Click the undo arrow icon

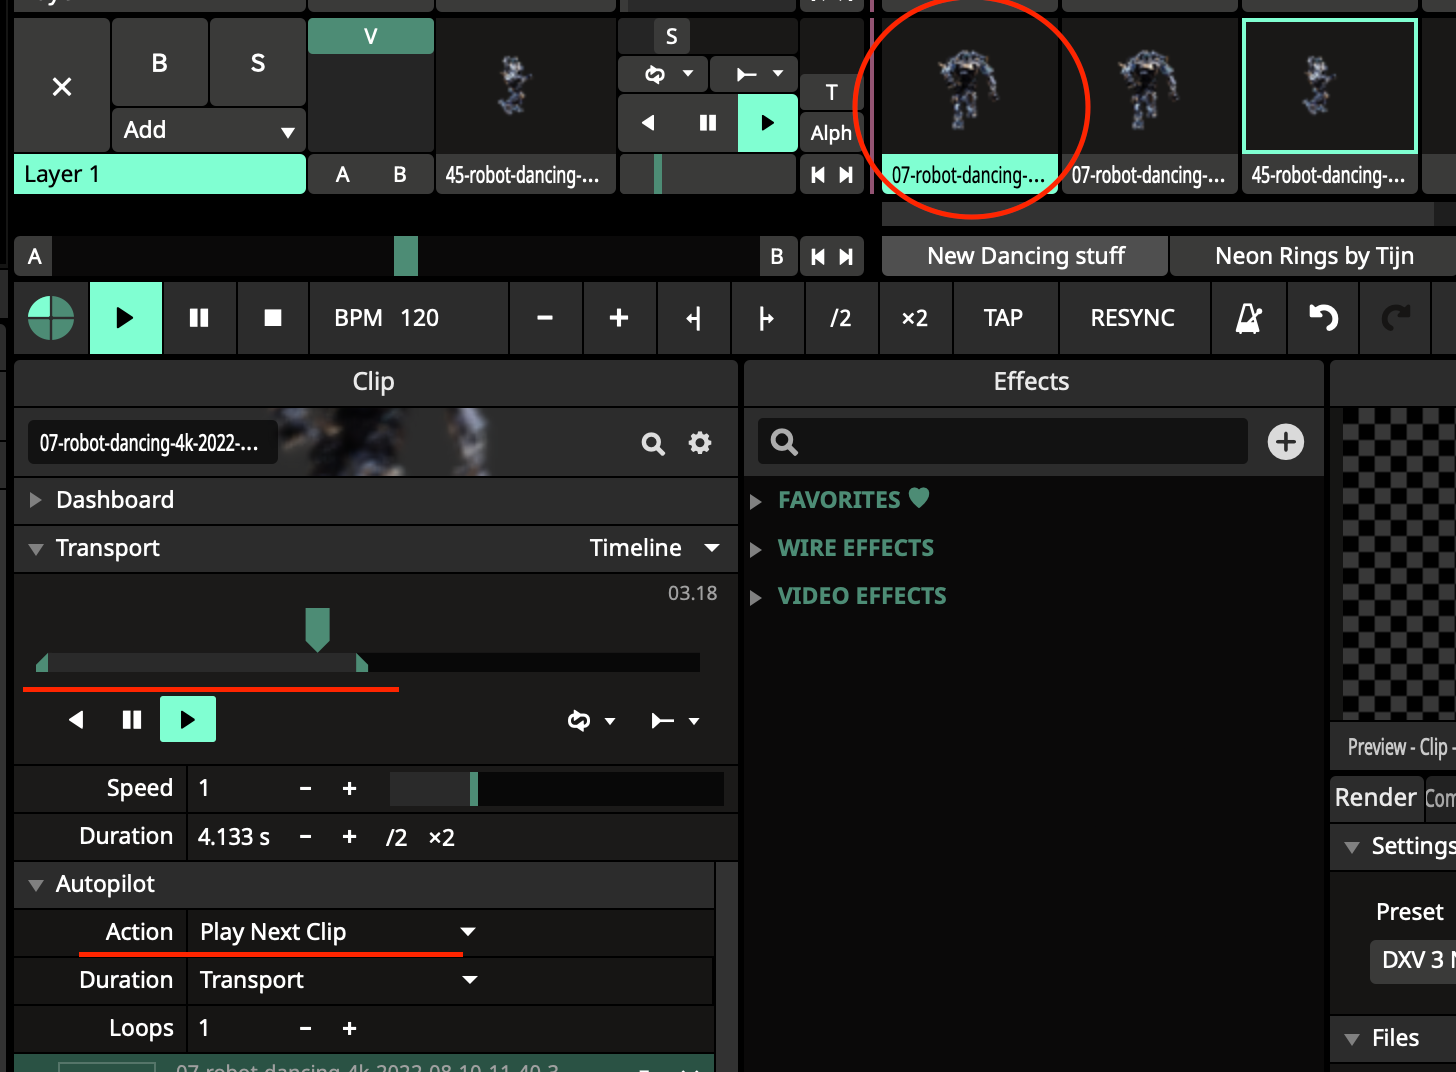pyautogui.click(x=1323, y=318)
